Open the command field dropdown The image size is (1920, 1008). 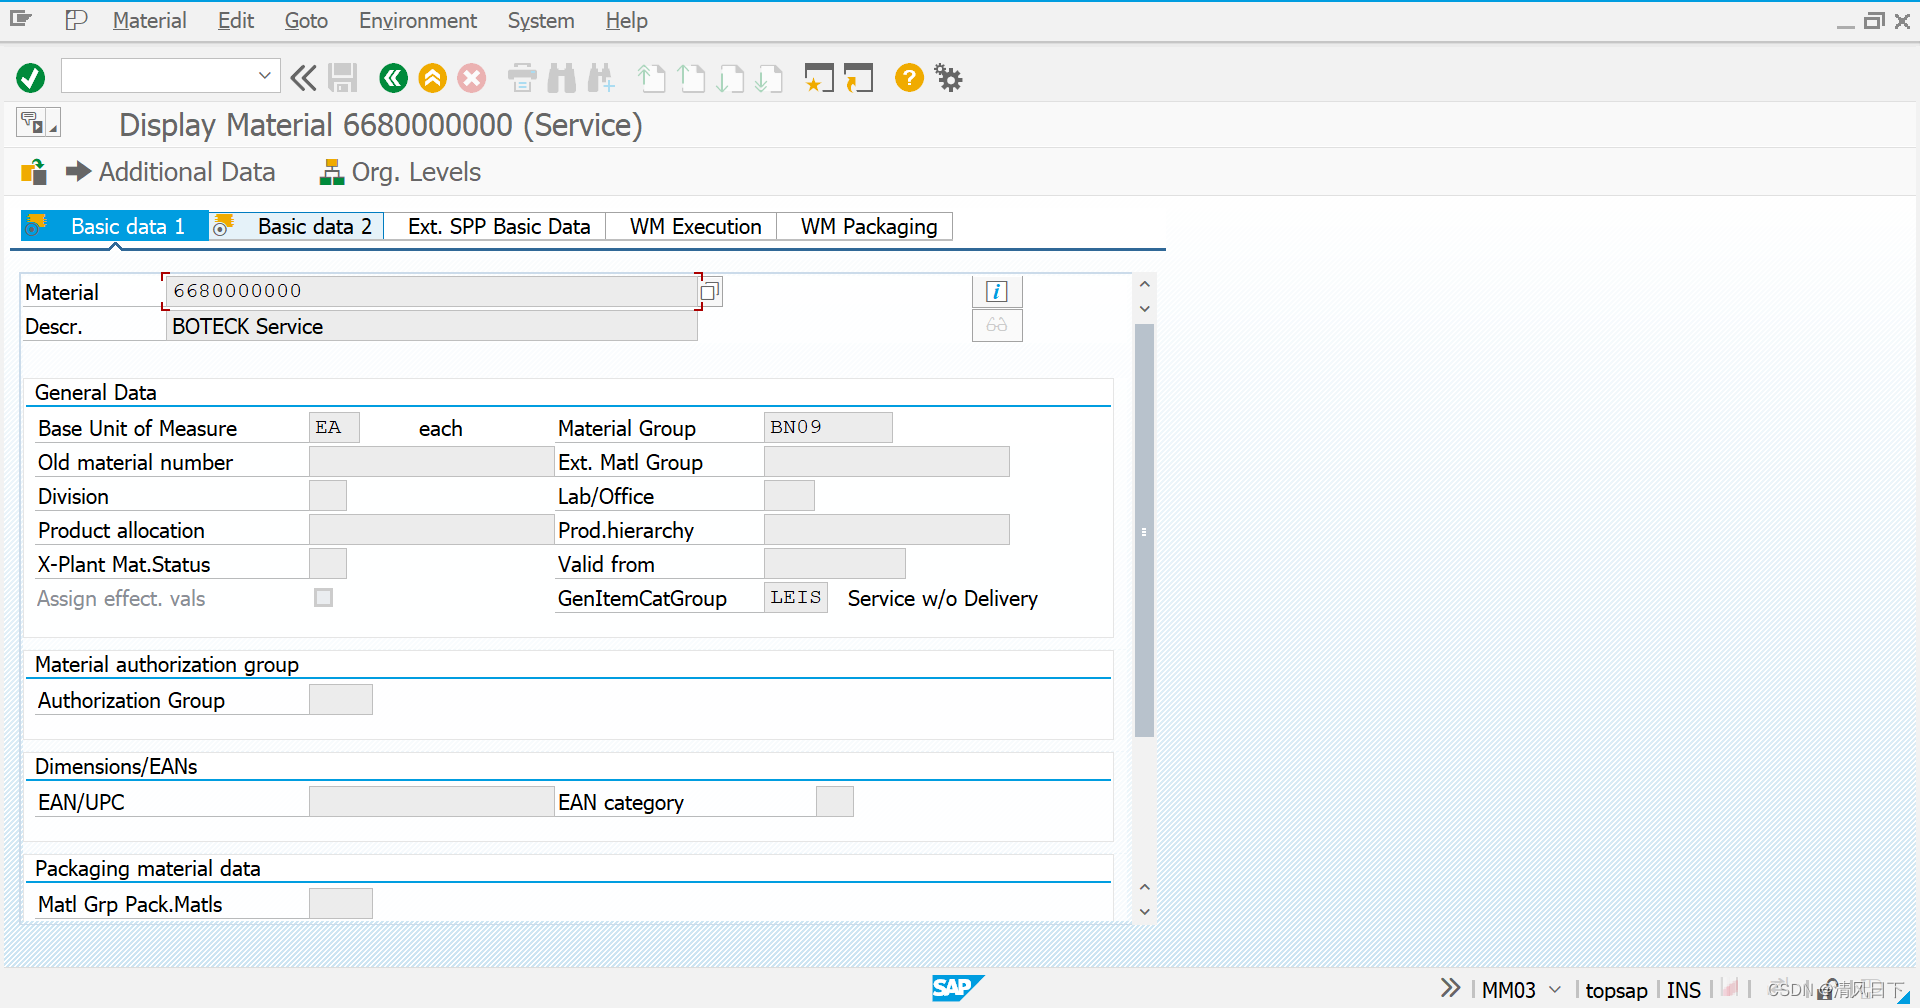264,75
